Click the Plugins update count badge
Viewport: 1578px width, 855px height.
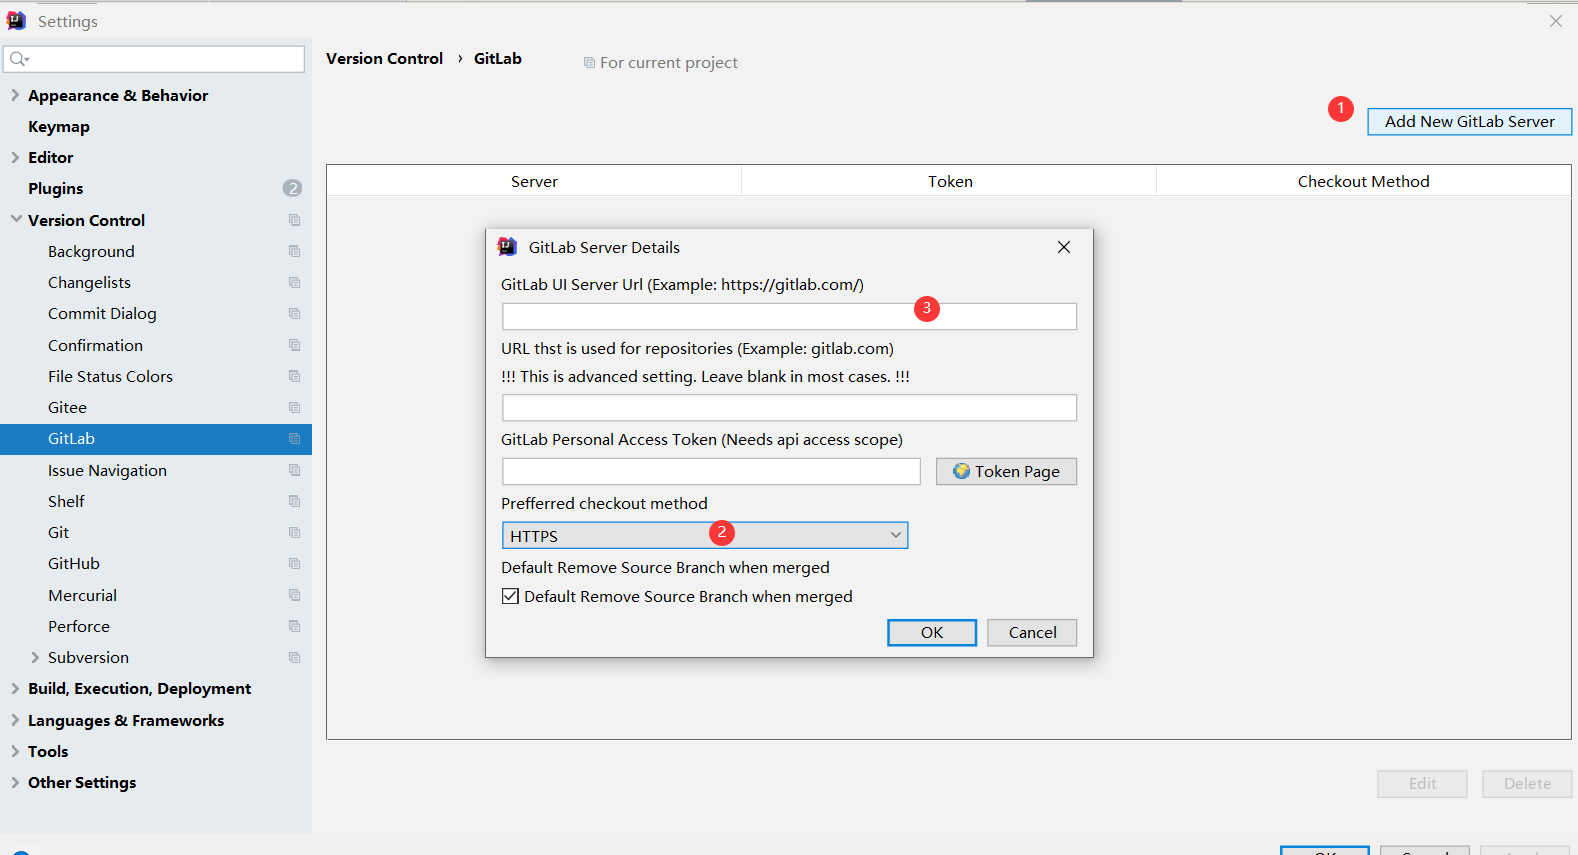tap(292, 188)
